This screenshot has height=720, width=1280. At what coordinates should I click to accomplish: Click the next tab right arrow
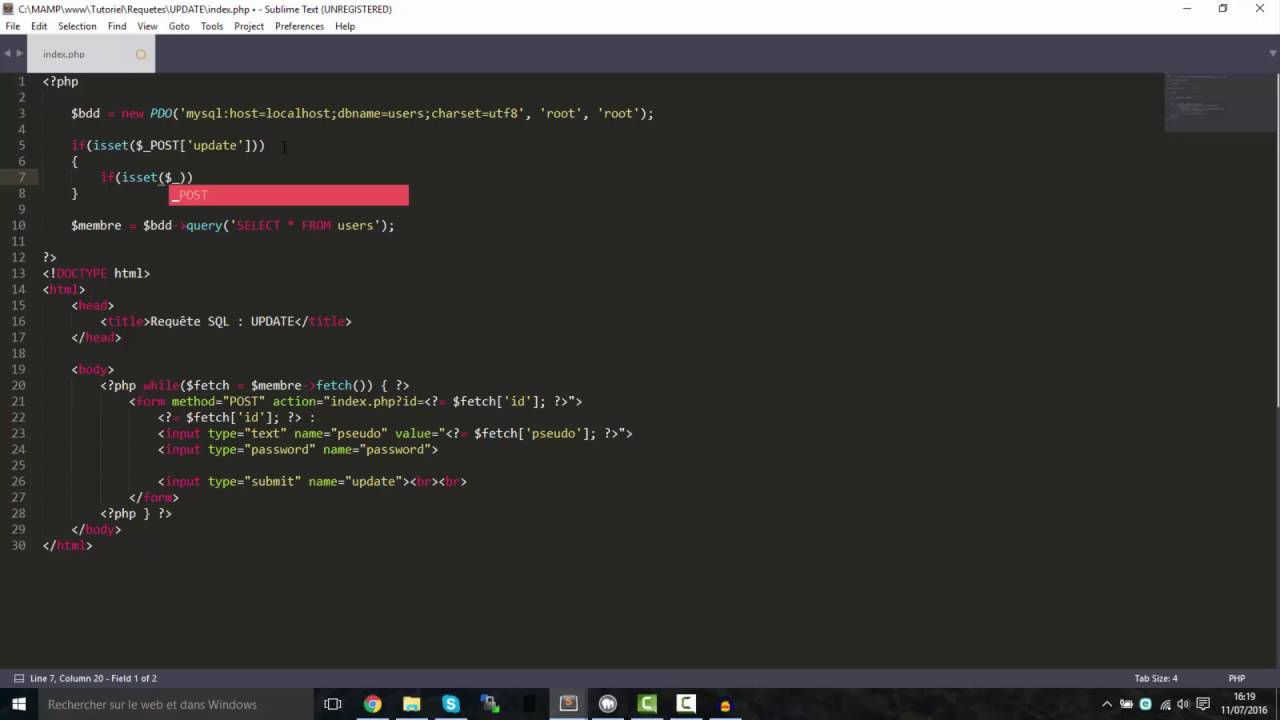(x=19, y=53)
